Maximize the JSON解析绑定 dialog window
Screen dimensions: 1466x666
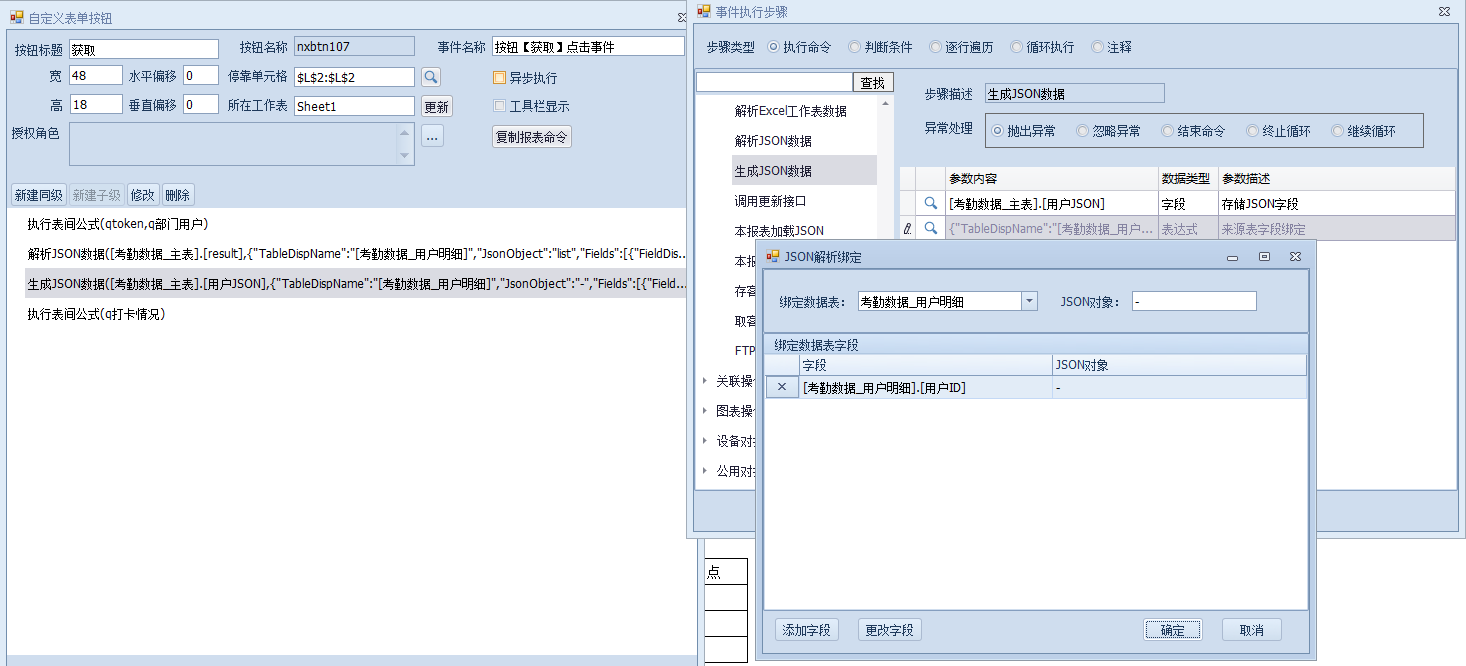click(x=1264, y=257)
